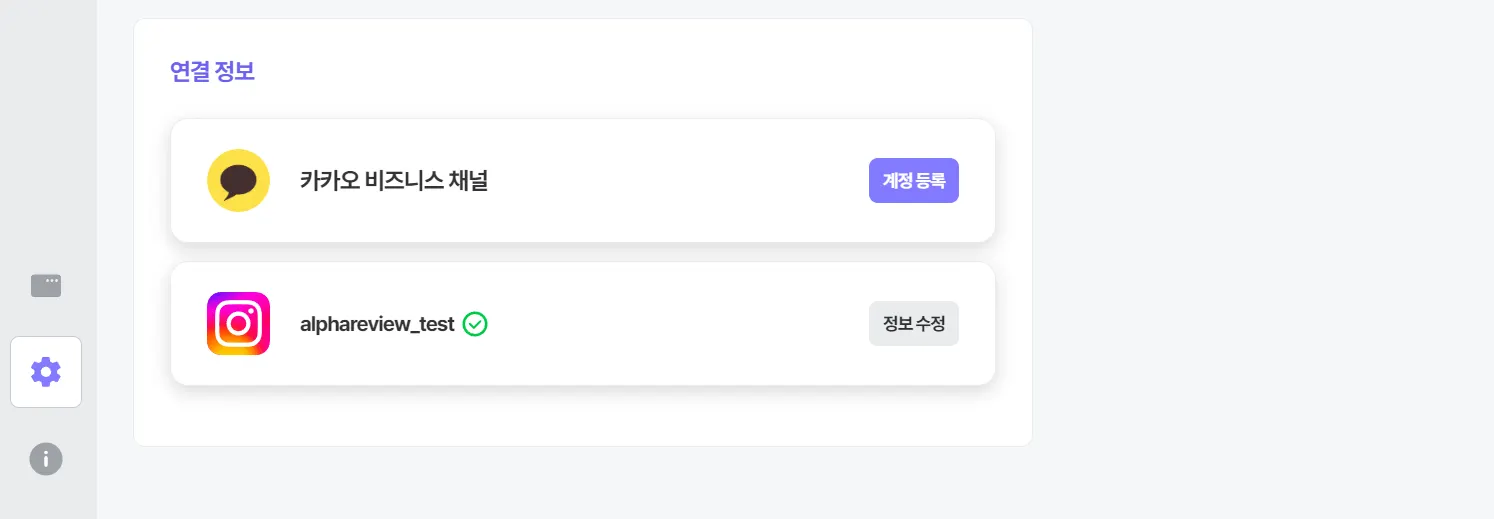Edit Instagram connection via 정보 수정

[913, 324]
